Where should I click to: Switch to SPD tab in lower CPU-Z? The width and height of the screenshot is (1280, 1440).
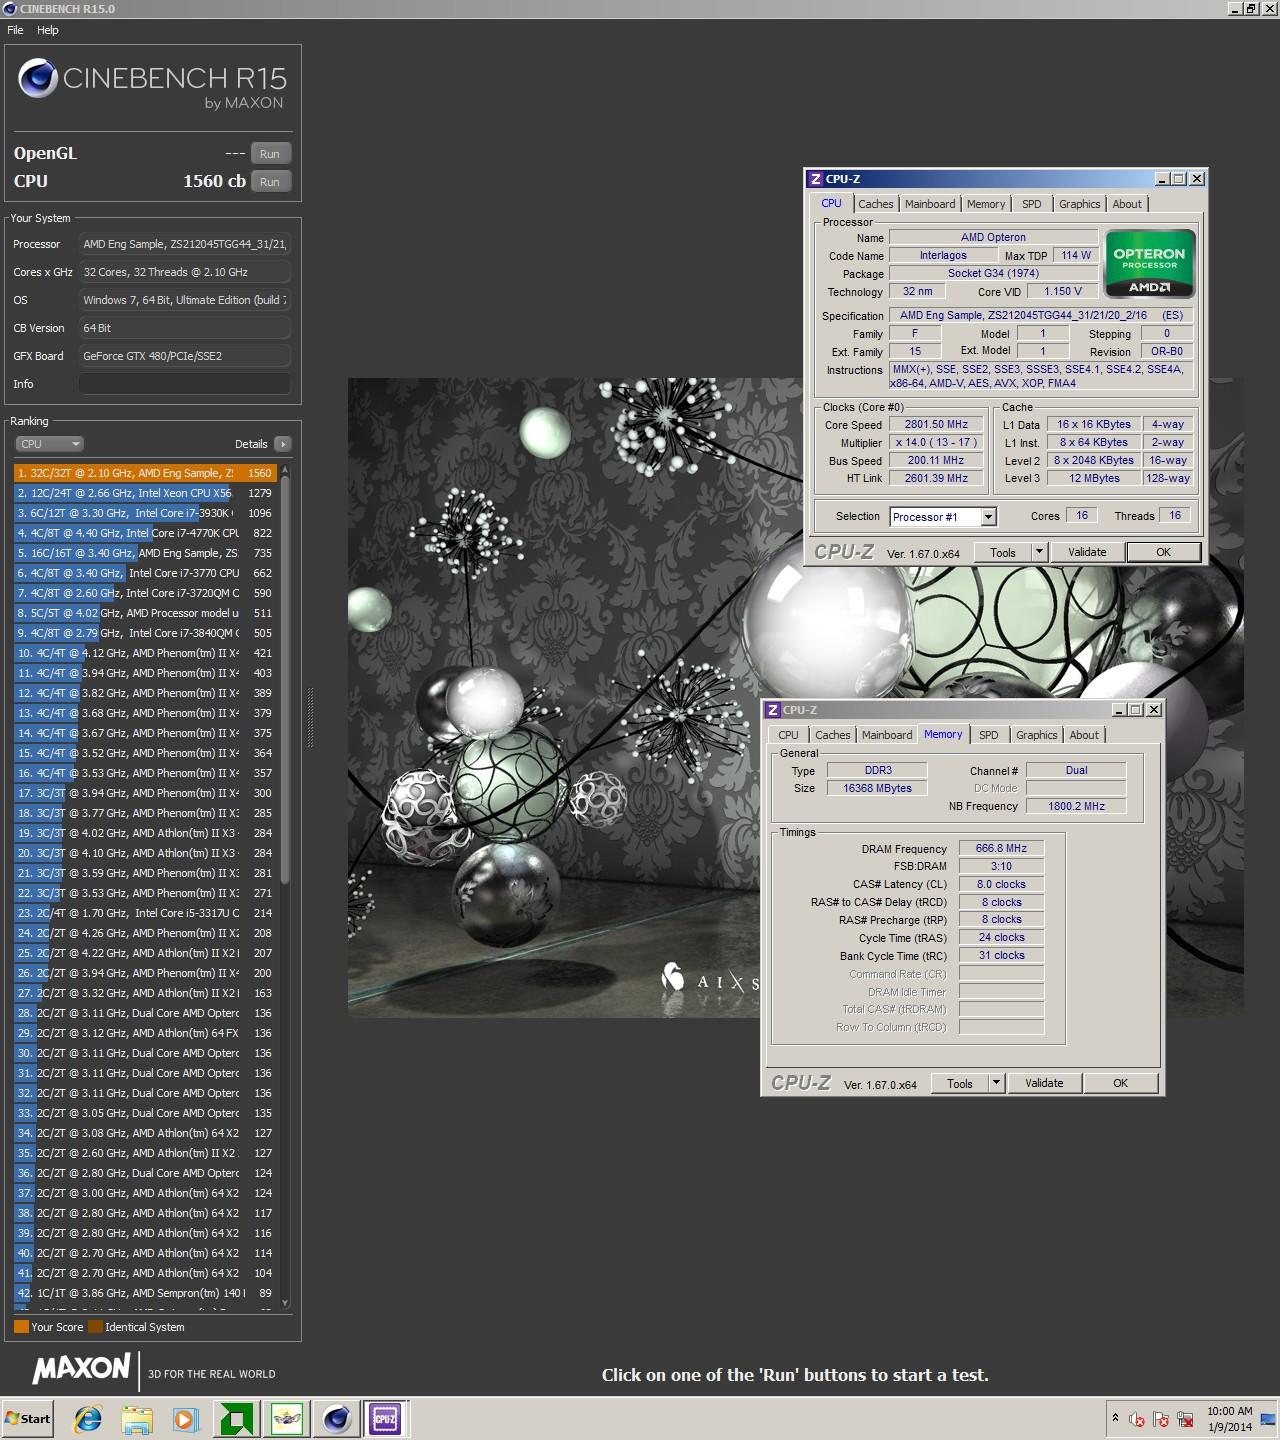(x=989, y=735)
